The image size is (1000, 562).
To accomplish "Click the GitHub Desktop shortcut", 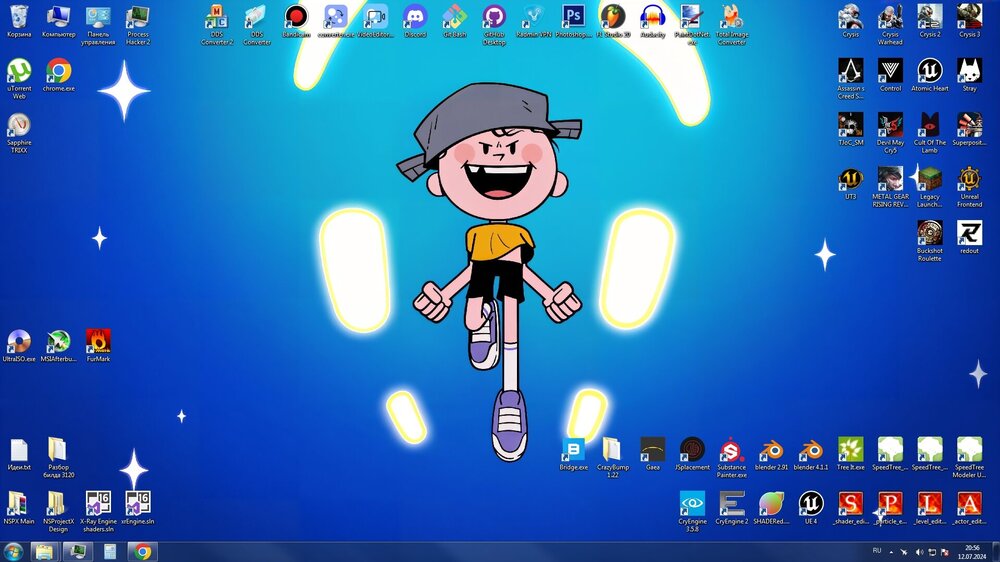I will 494,18.
